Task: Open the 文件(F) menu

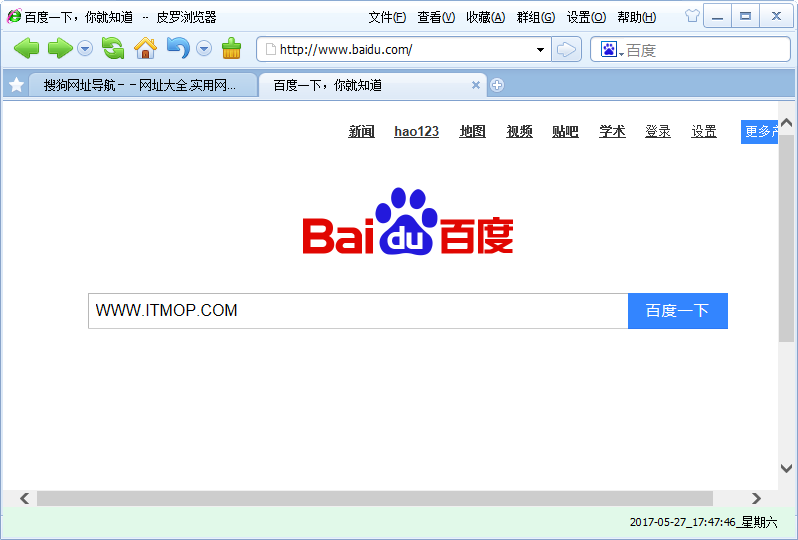Action: (x=387, y=17)
